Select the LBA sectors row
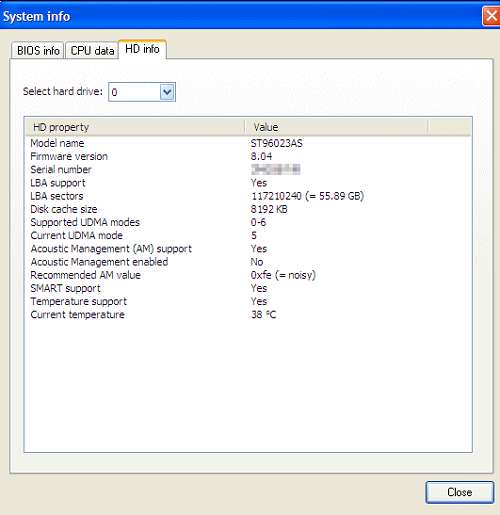The width and height of the screenshot is (500, 515). 248,196
